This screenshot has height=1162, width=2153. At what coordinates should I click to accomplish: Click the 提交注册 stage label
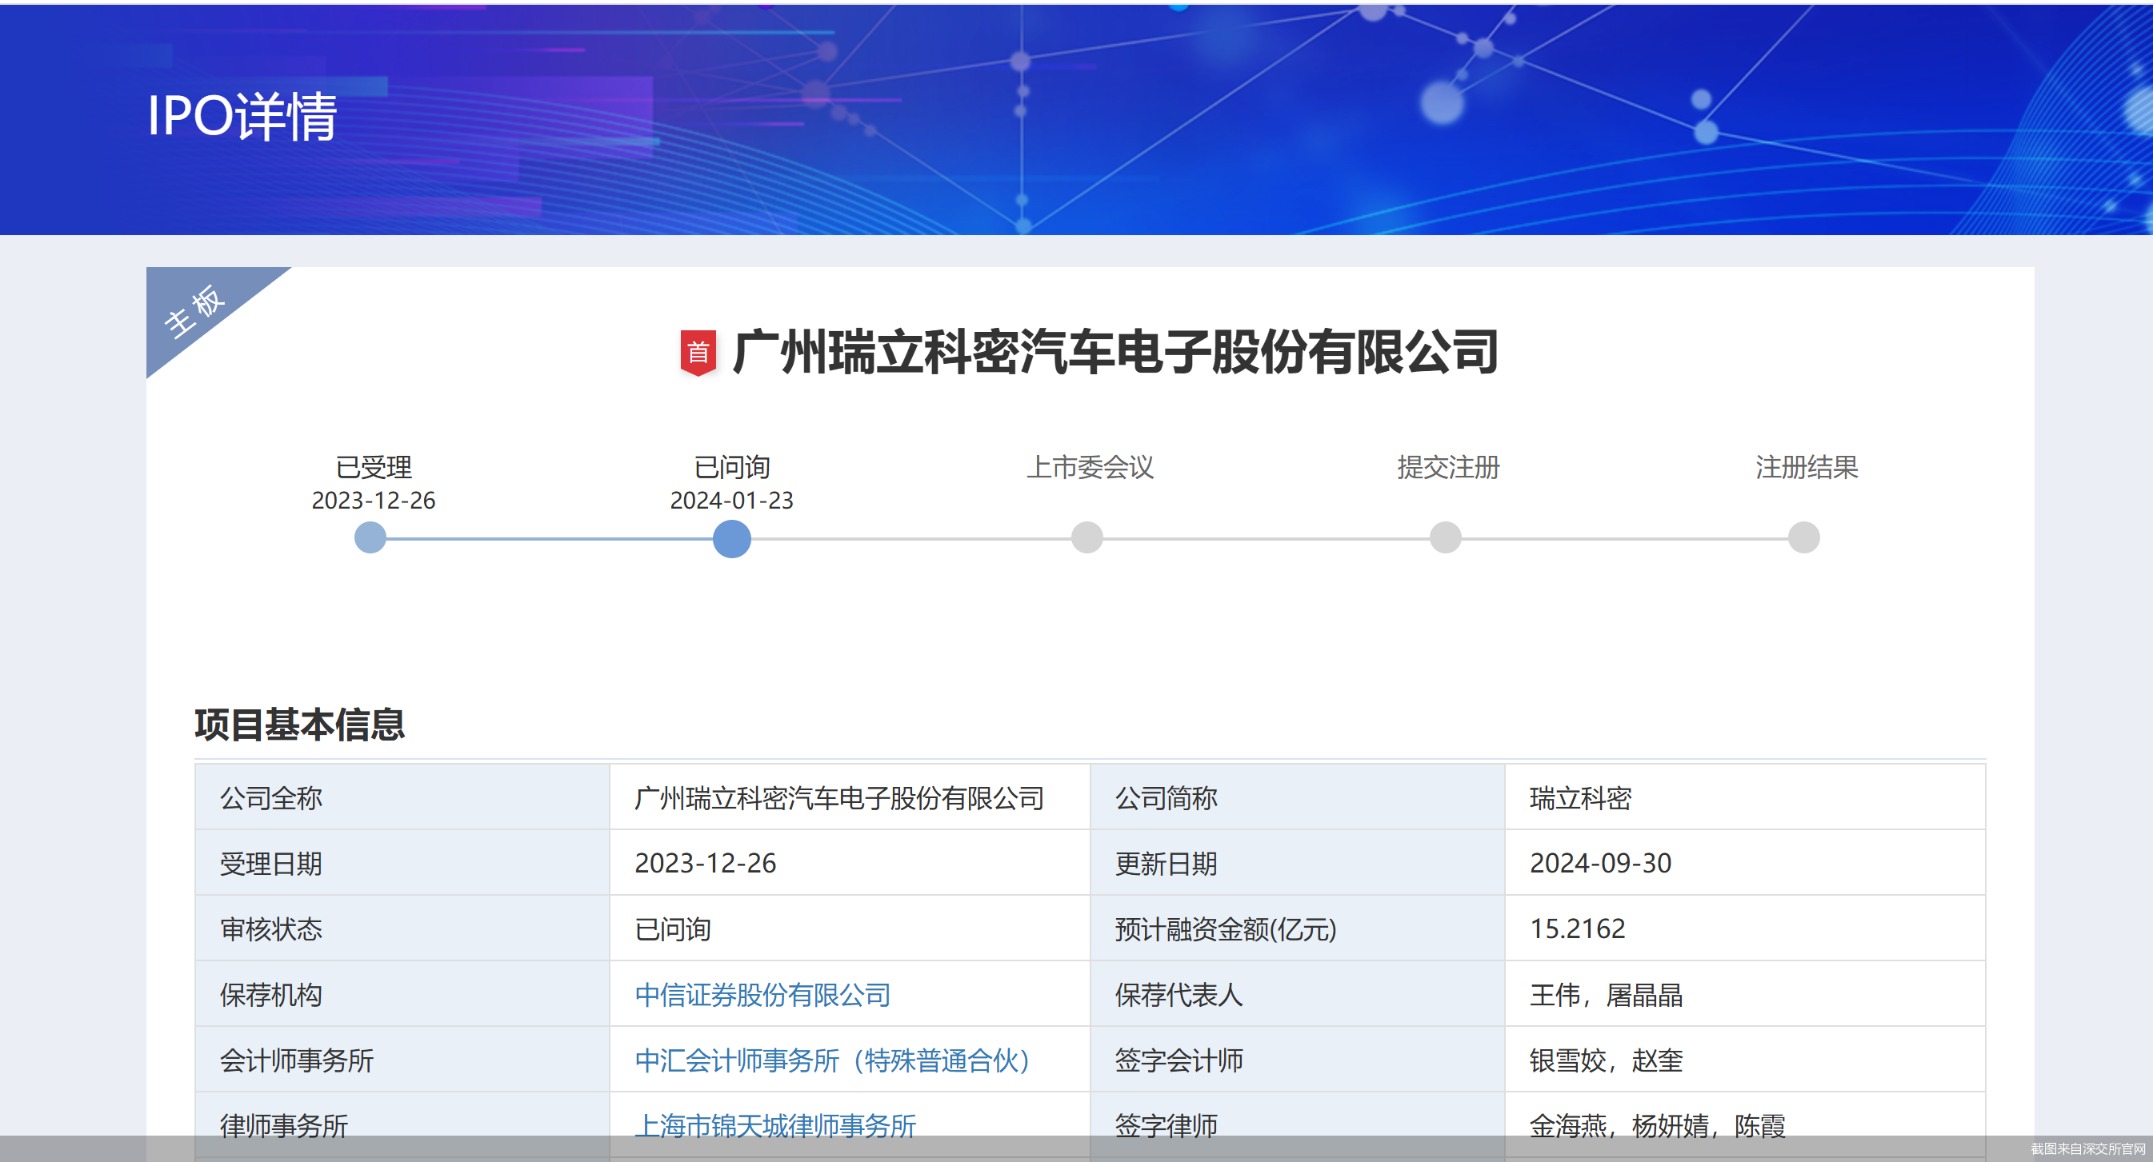1448,467
